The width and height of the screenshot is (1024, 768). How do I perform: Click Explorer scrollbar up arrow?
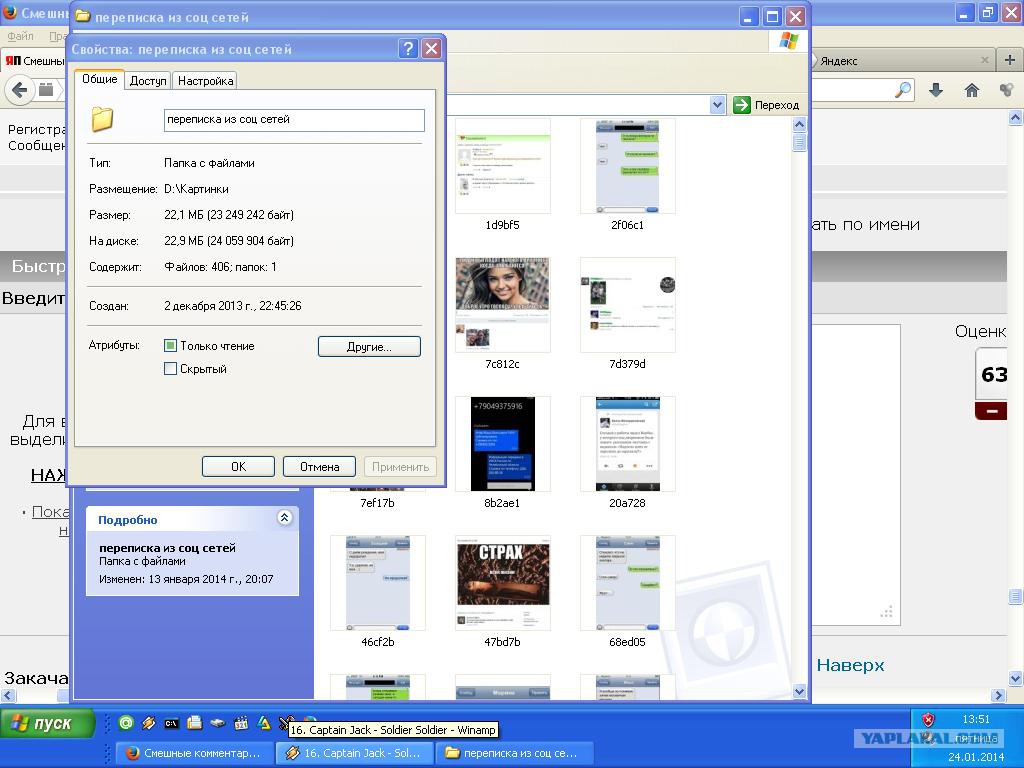(x=799, y=124)
